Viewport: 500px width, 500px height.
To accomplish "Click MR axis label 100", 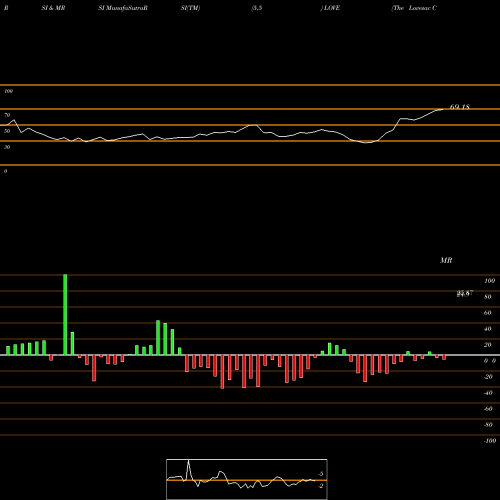I will (x=489, y=281).
